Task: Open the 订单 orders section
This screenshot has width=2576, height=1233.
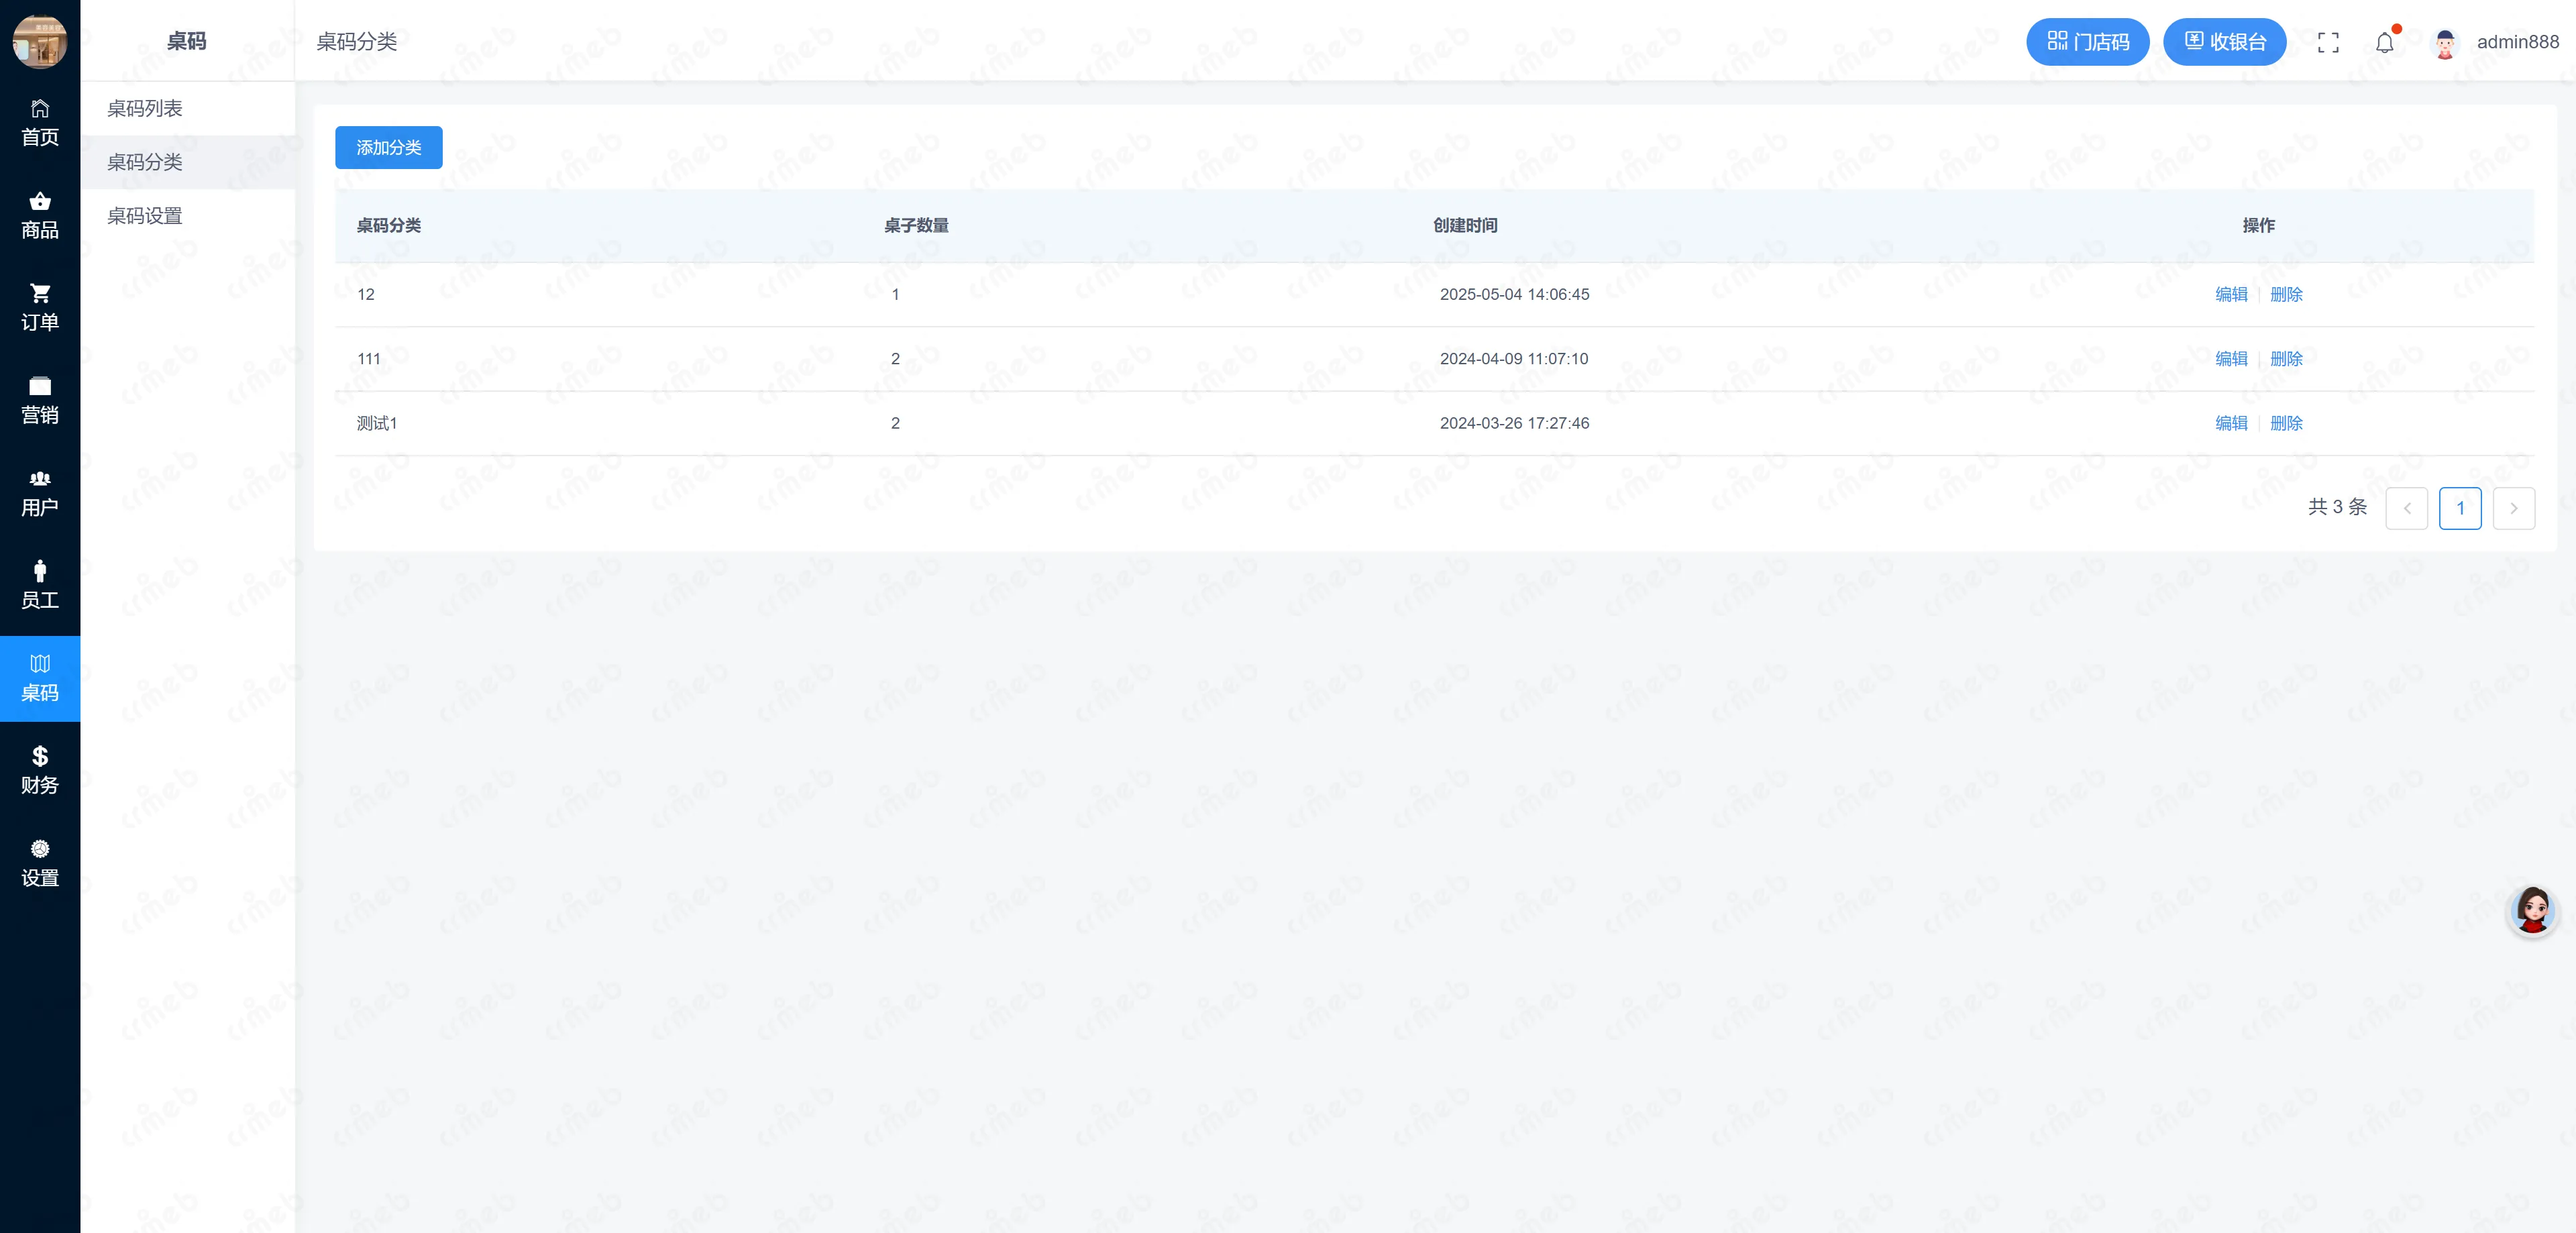Action: coord(40,307)
